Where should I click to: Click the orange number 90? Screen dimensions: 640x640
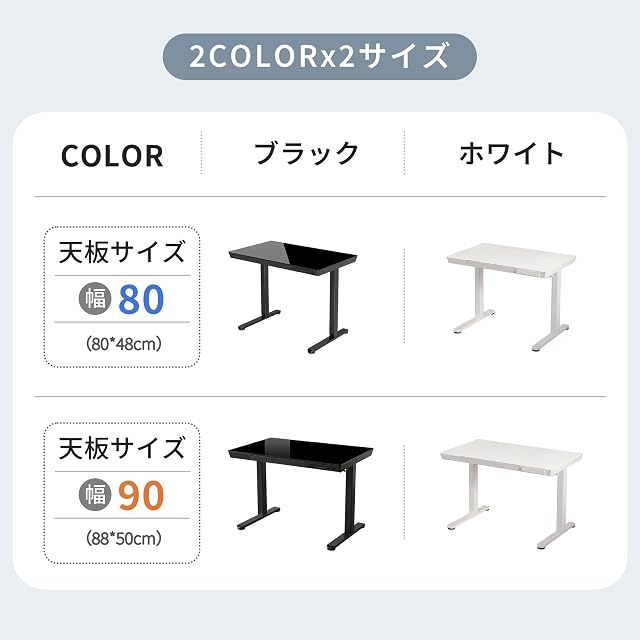point(141,496)
